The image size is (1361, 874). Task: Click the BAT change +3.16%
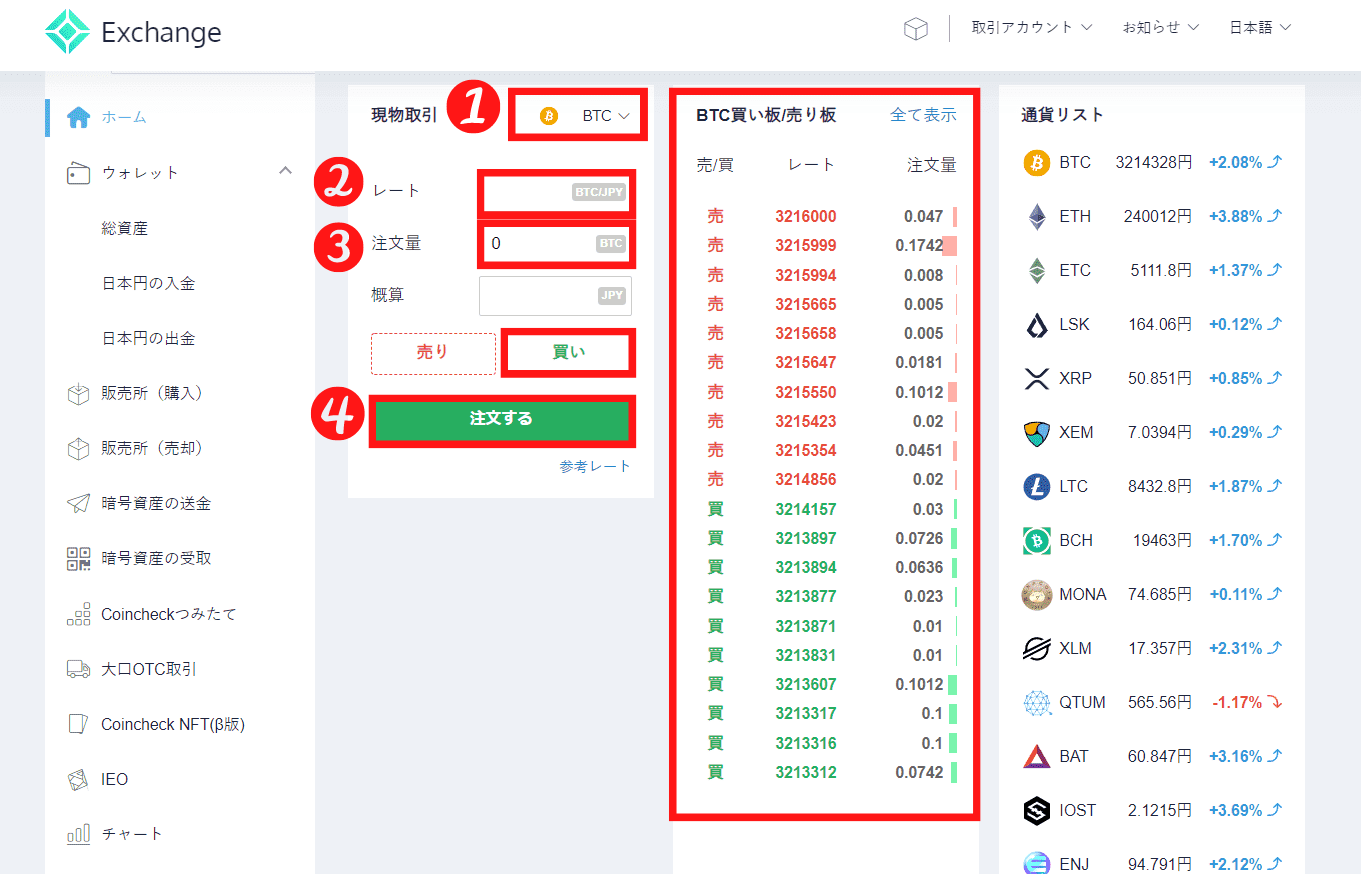pos(1235,756)
